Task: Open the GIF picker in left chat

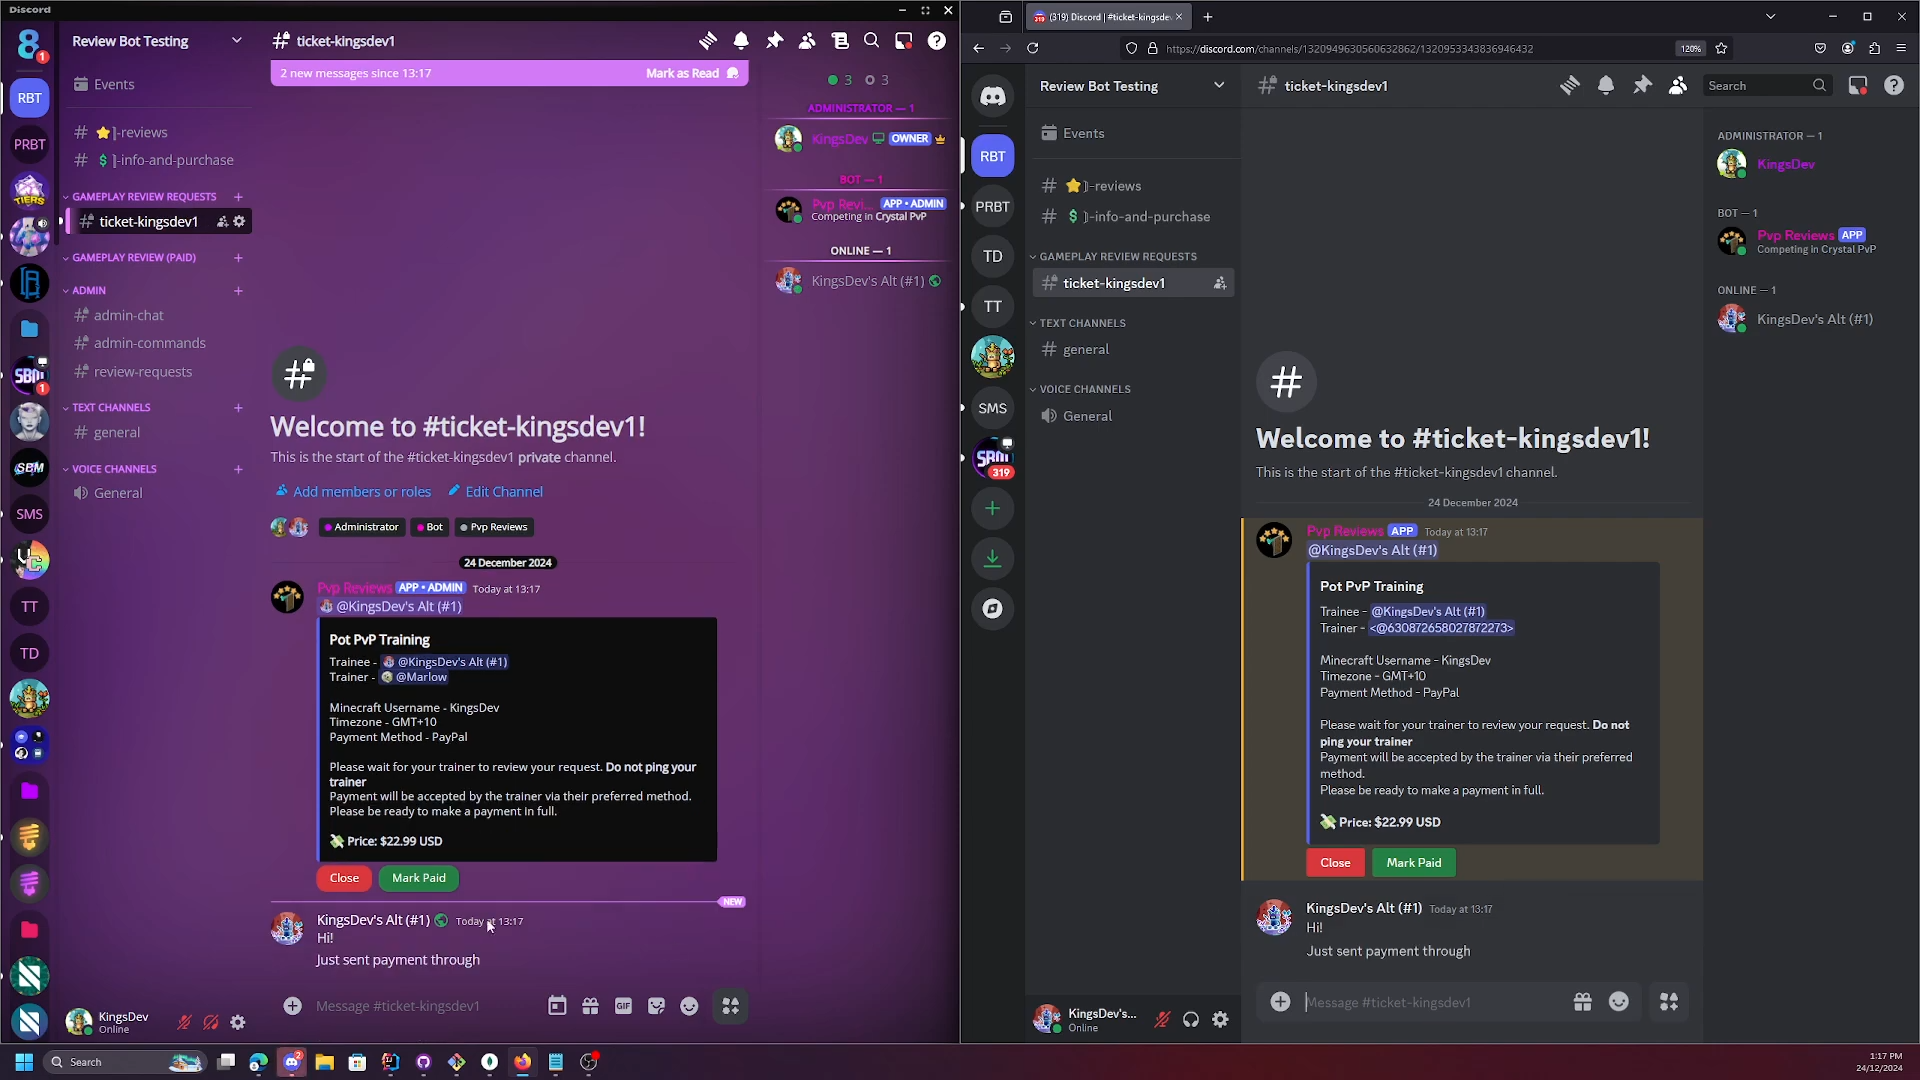Action: (x=623, y=1006)
